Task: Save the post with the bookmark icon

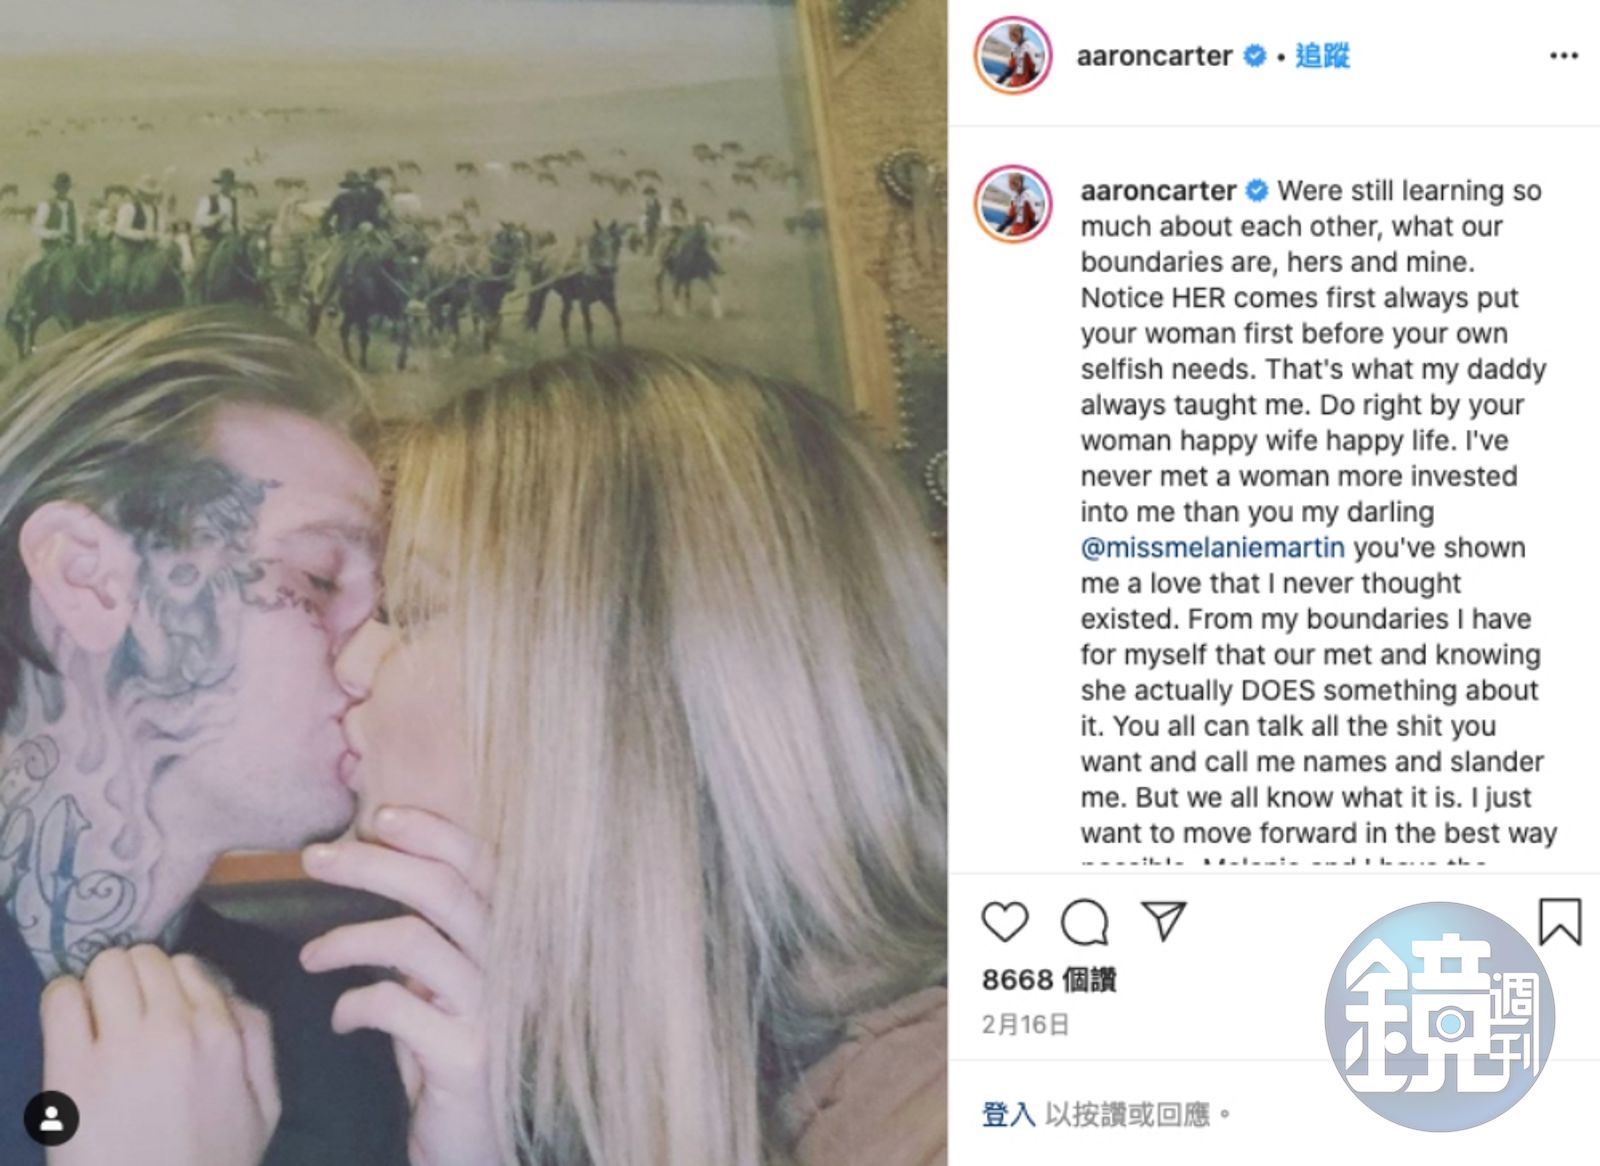Action: click(x=1559, y=921)
